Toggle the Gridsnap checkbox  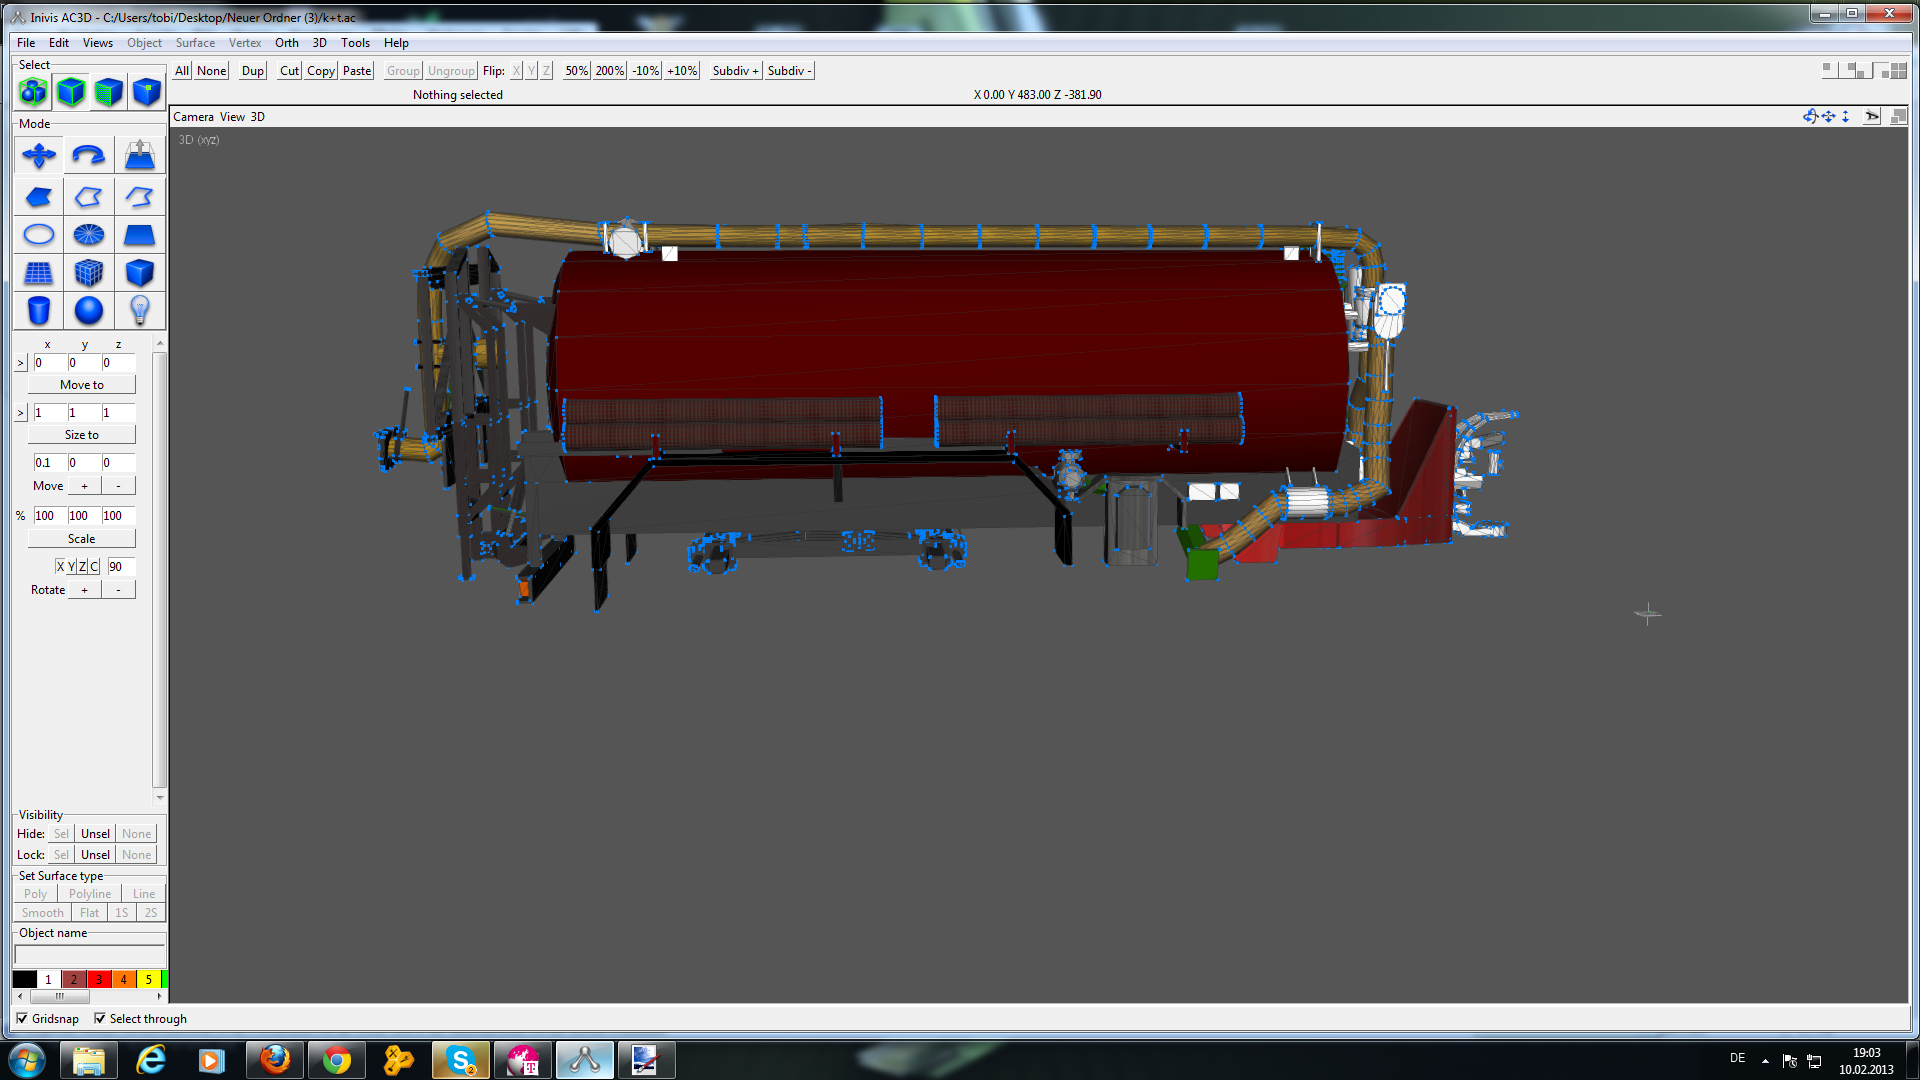click(22, 1019)
